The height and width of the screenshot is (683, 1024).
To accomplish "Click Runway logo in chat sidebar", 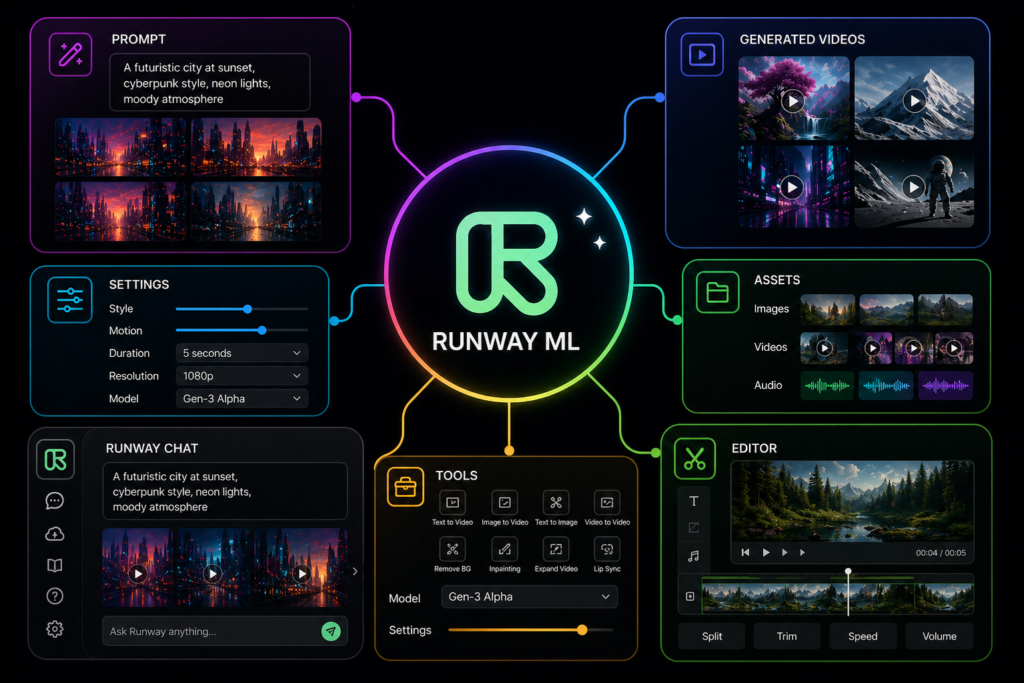I will point(56,460).
